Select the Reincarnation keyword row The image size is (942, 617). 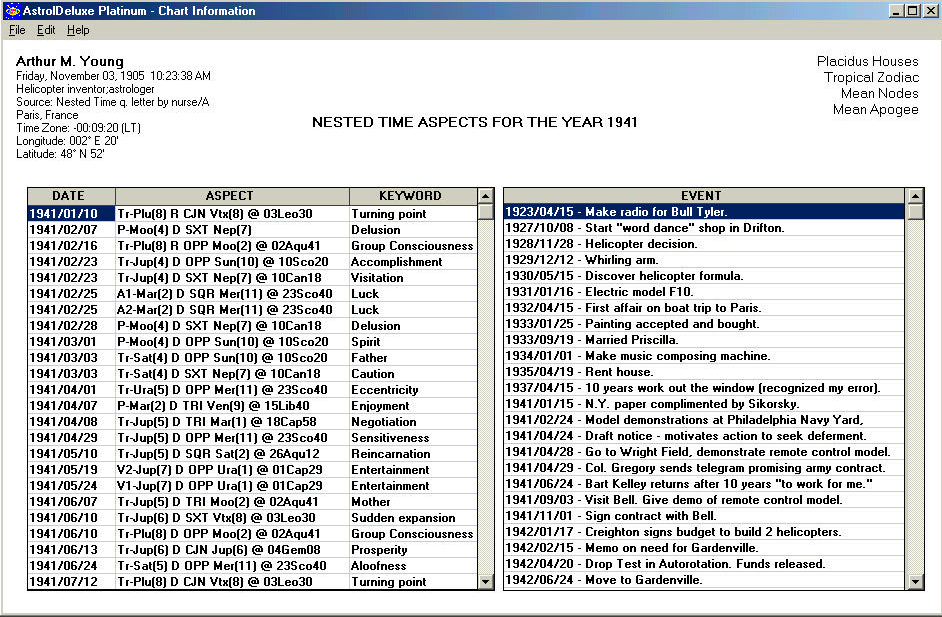point(413,454)
